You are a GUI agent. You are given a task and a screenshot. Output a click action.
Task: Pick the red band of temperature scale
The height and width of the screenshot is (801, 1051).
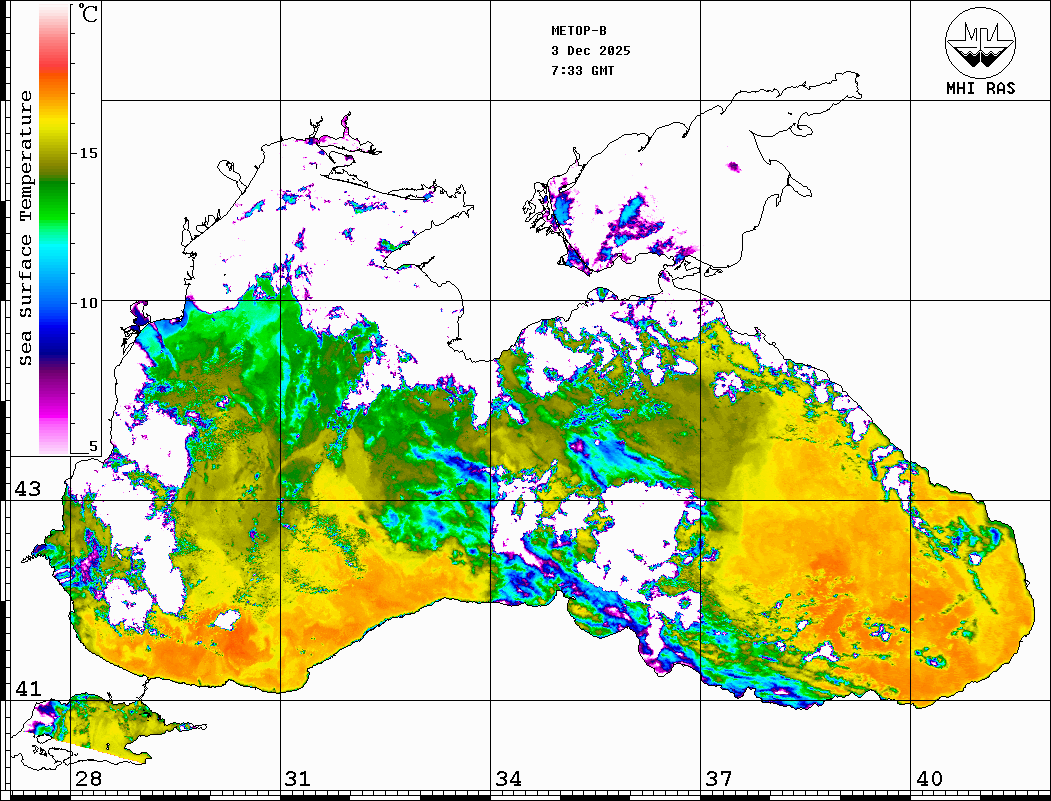click(x=53, y=60)
